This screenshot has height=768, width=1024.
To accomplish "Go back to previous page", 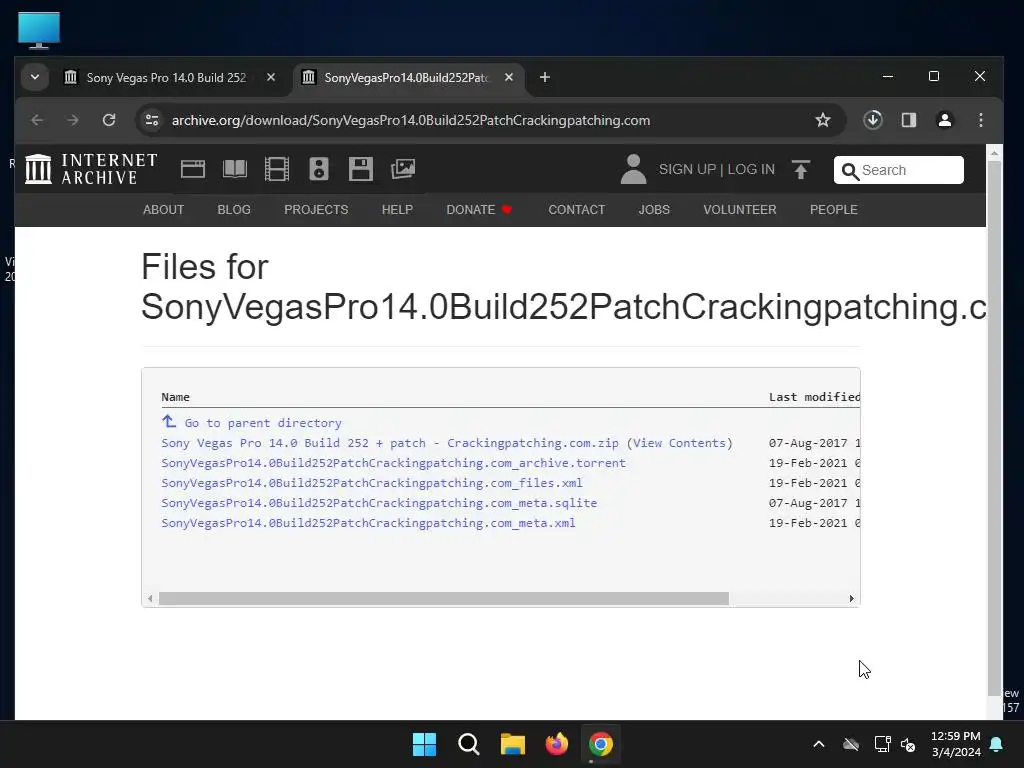I will click(37, 120).
